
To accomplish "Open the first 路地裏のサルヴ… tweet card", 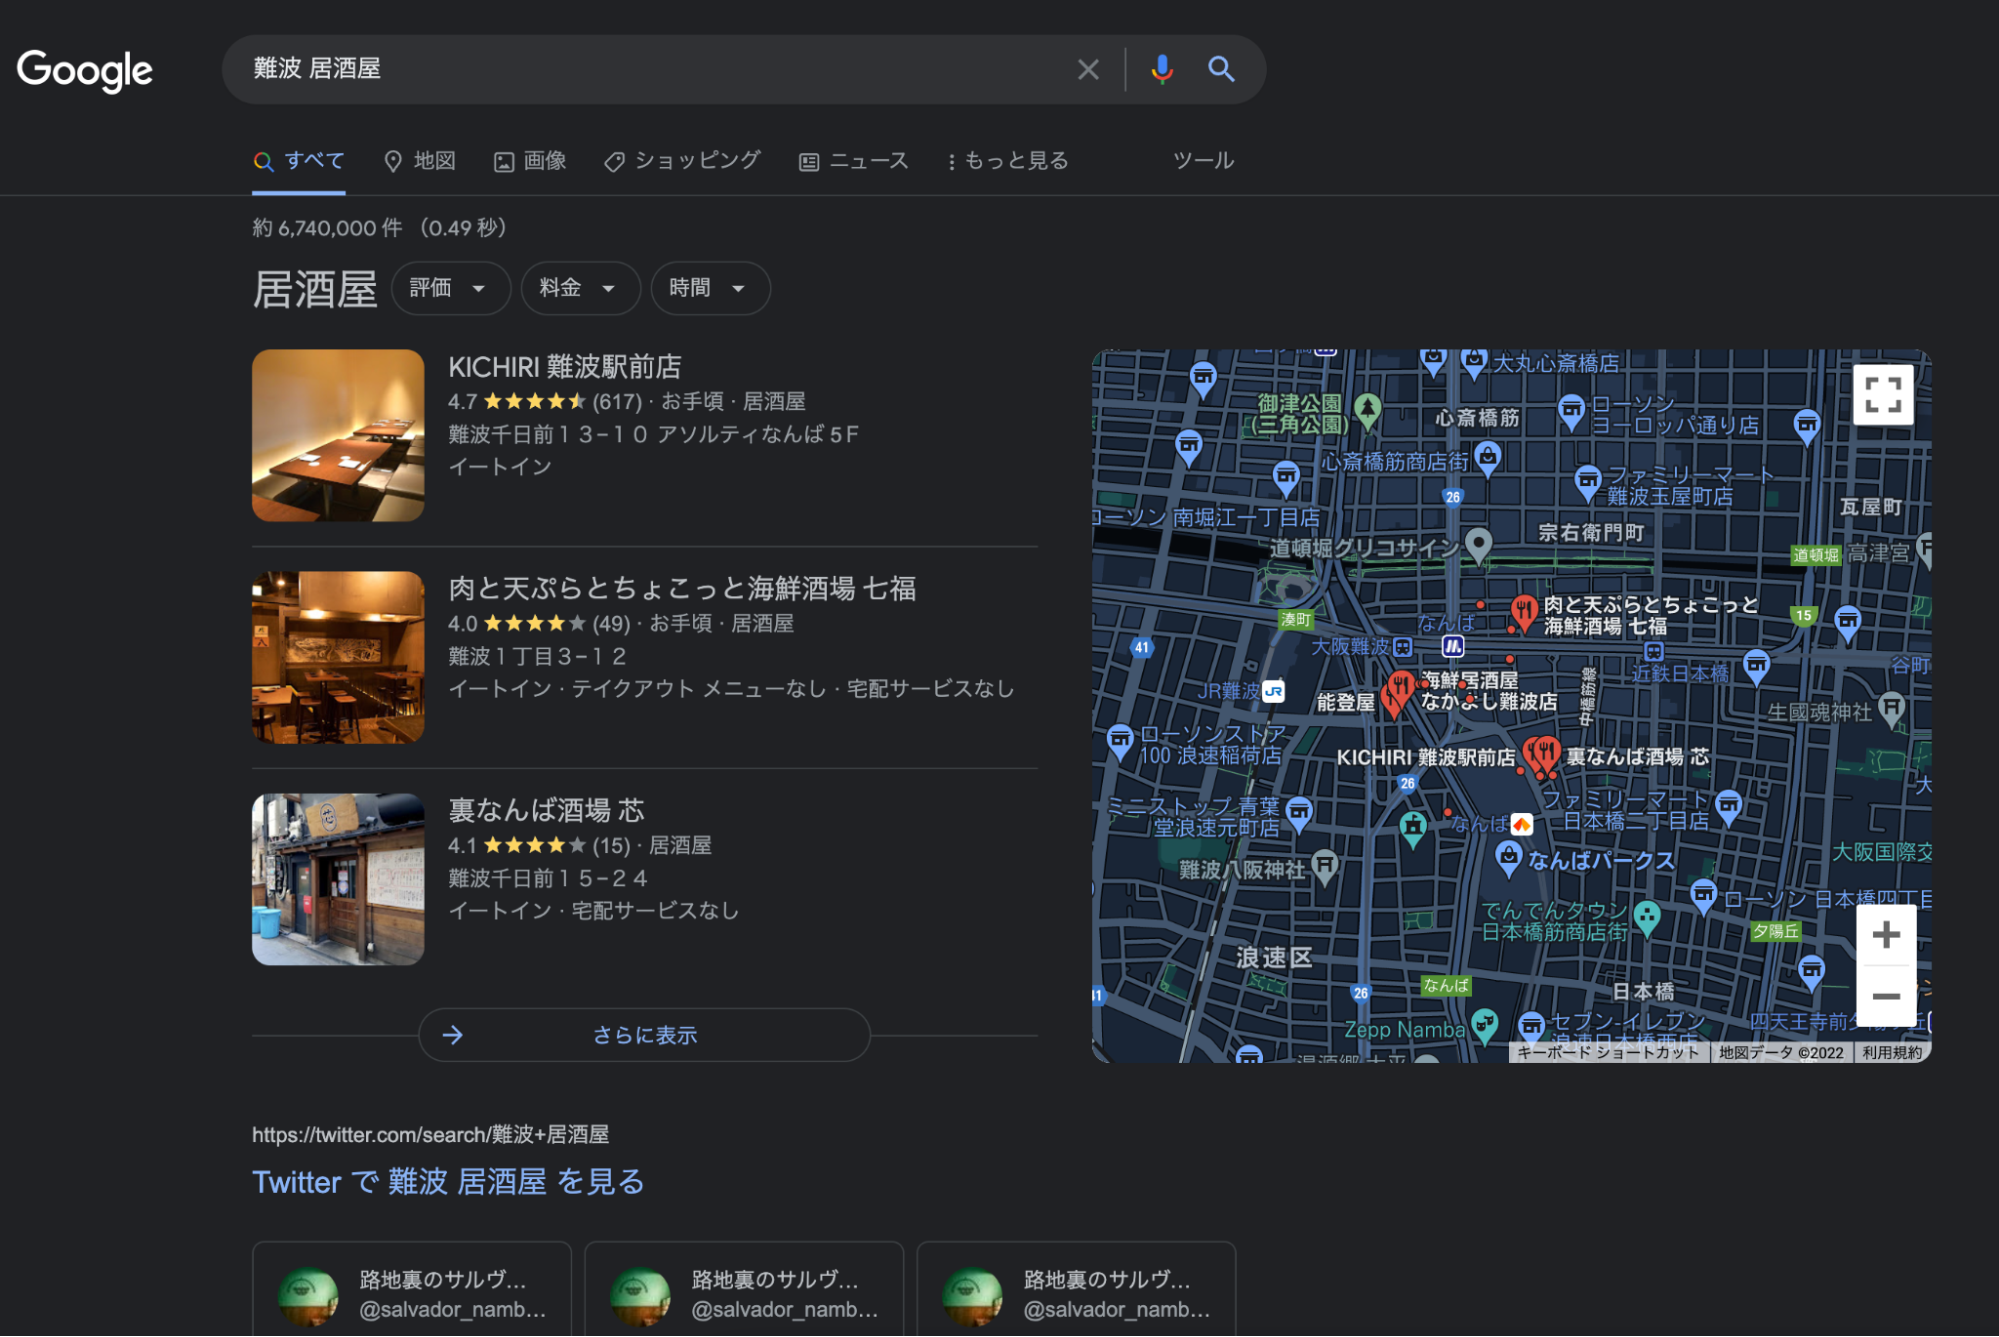I will pyautogui.click(x=412, y=1290).
